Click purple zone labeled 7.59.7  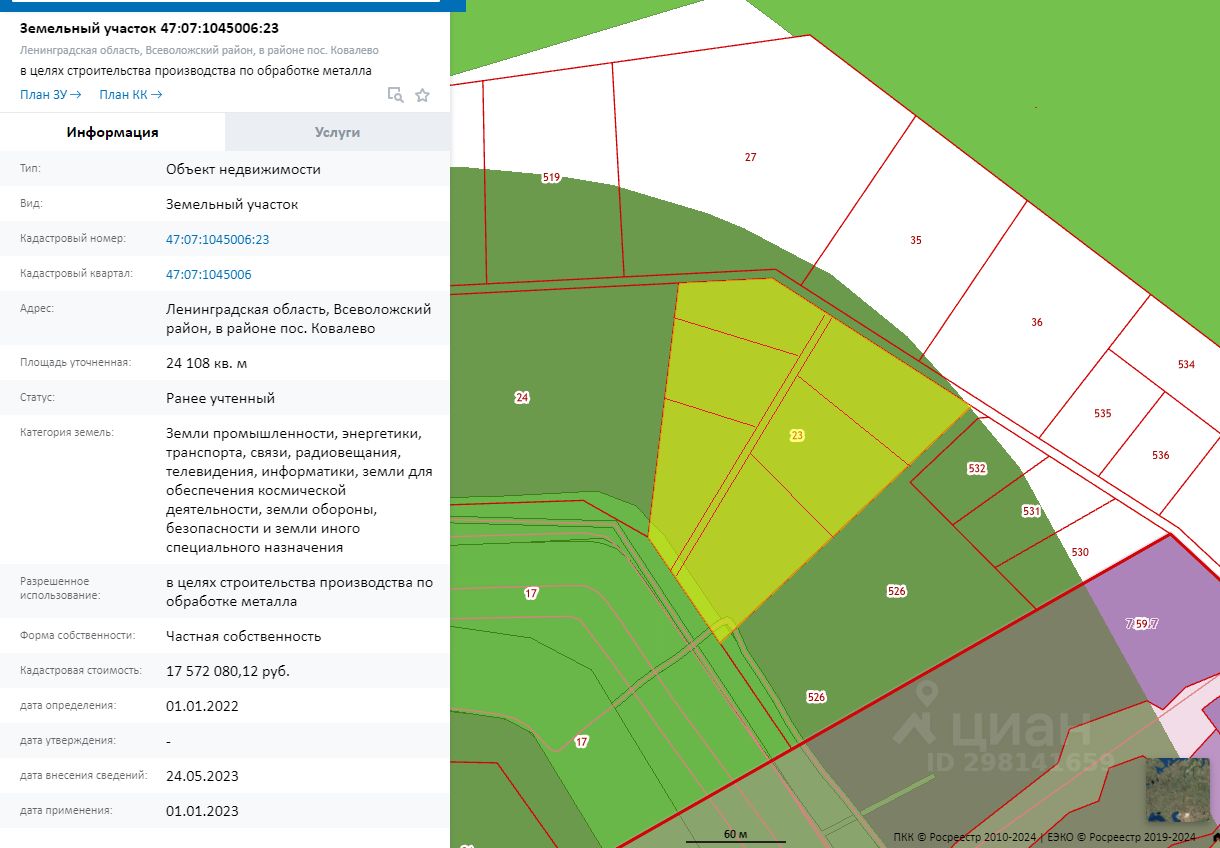(1141, 623)
